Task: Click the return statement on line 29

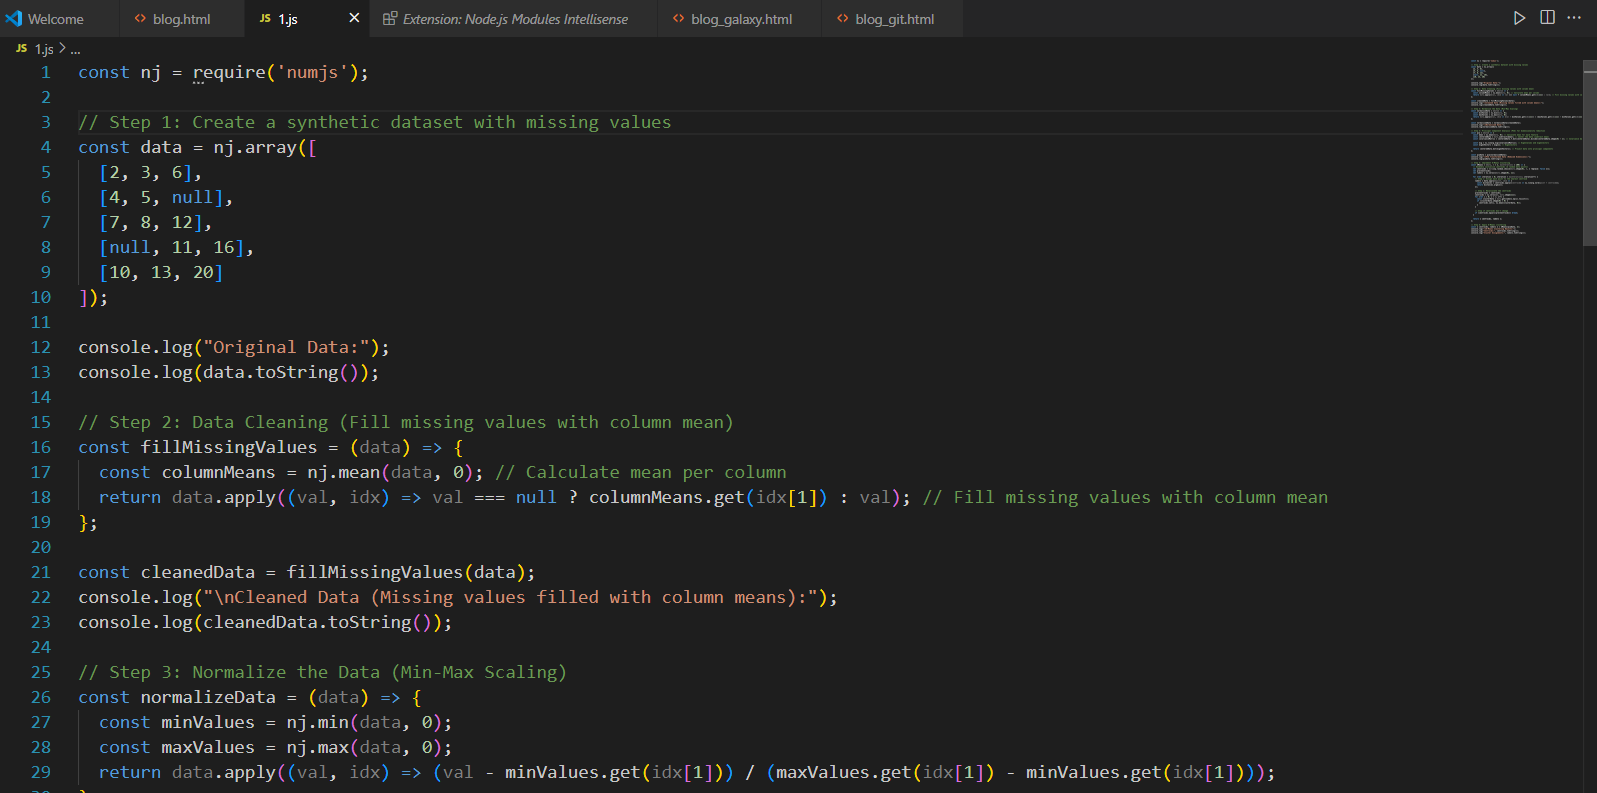Action: (687, 772)
